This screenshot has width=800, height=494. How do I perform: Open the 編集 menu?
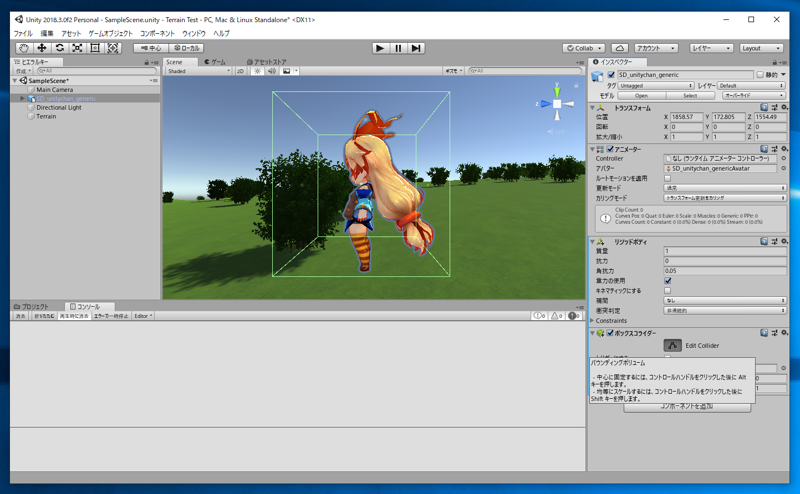pyautogui.click(x=47, y=33)
